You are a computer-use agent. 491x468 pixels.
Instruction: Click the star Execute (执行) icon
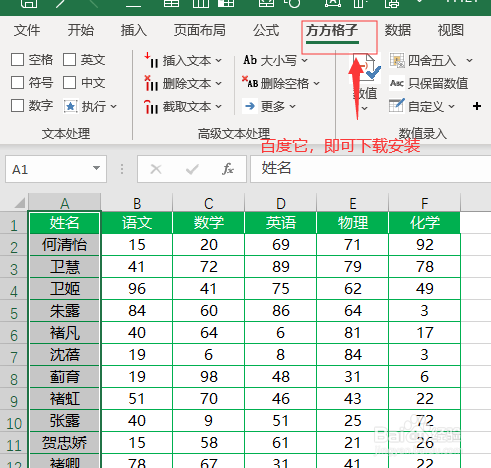[x=70, y=106]
